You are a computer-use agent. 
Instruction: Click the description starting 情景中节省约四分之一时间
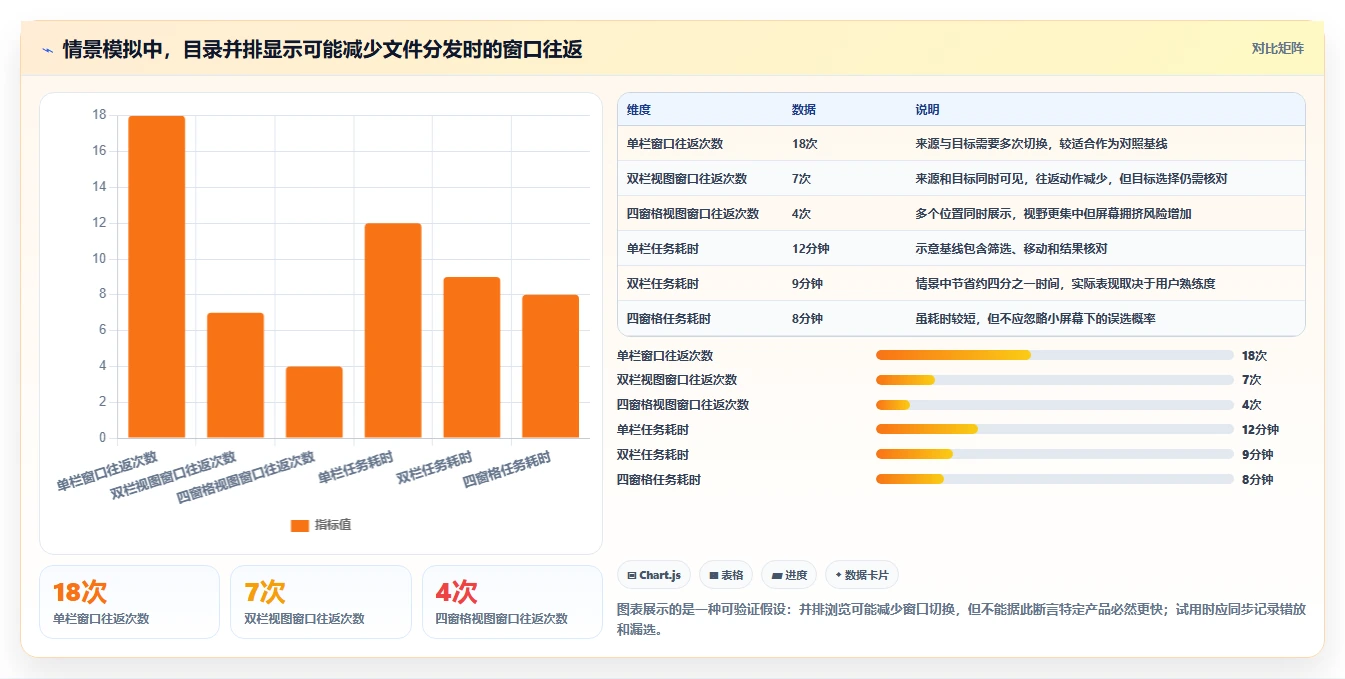1065,284
